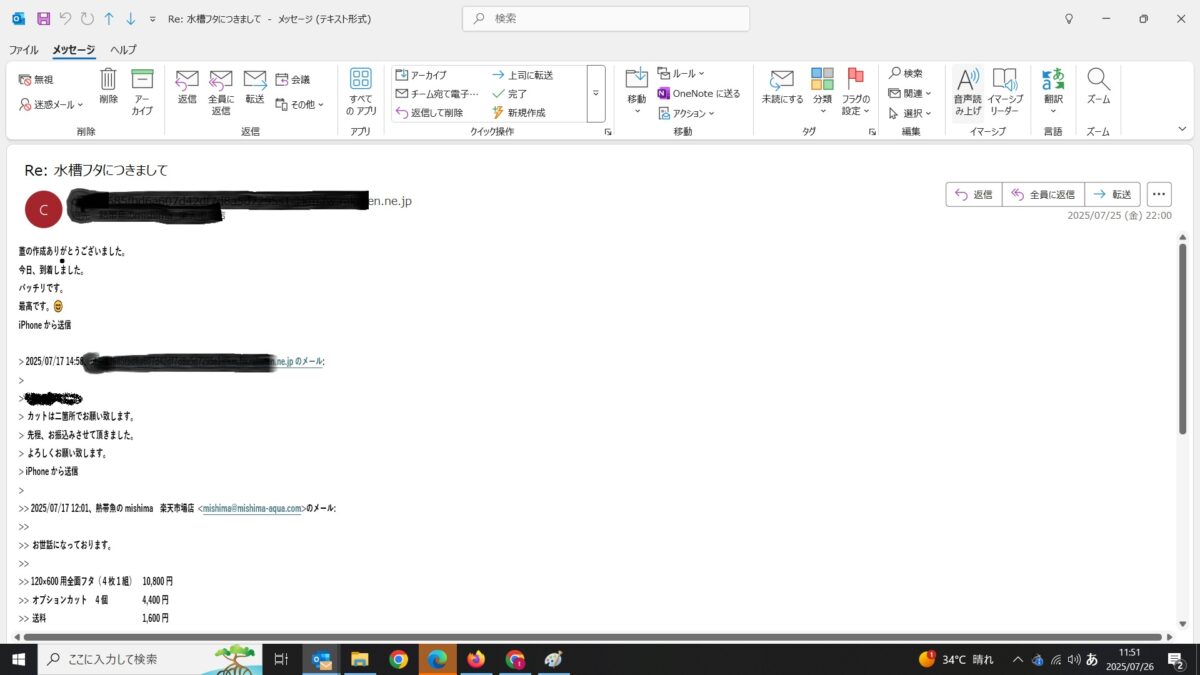1200x675 pixels.
Task: Go to previous item with up arrow
Action: (x=109, y=19)
